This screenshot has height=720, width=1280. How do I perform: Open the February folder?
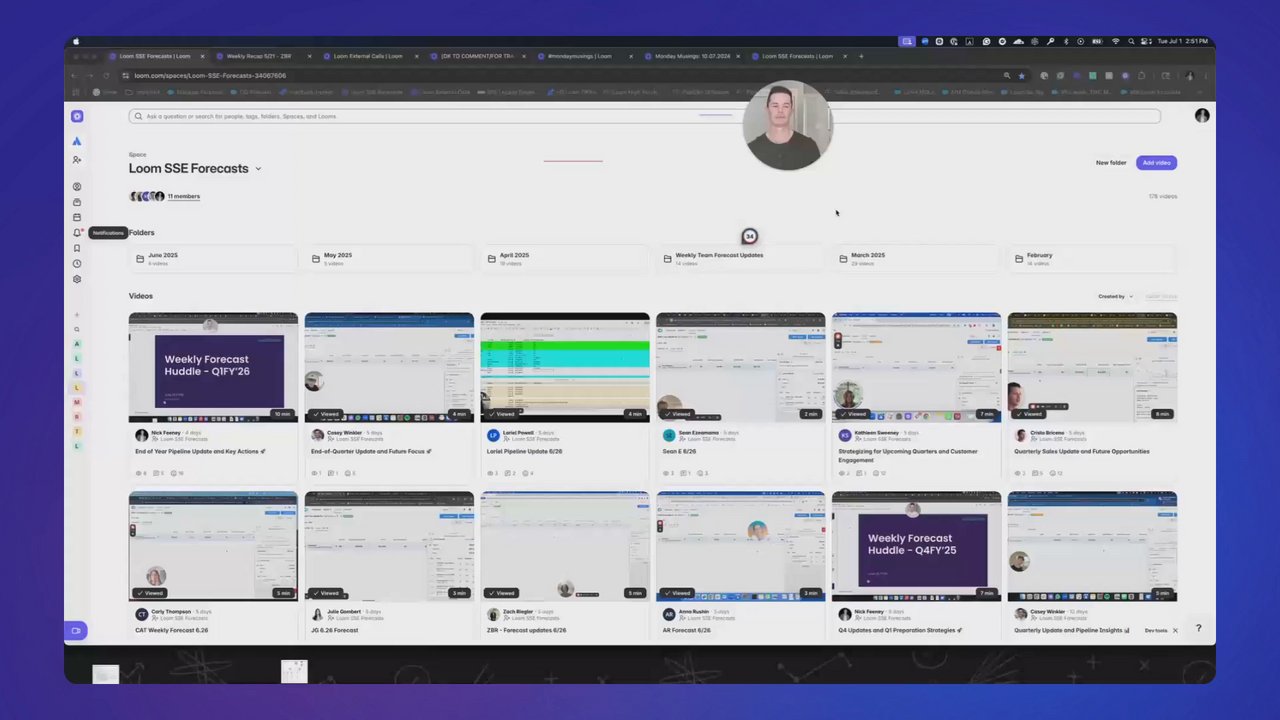pyautogui.click(x=1092, y=258)
